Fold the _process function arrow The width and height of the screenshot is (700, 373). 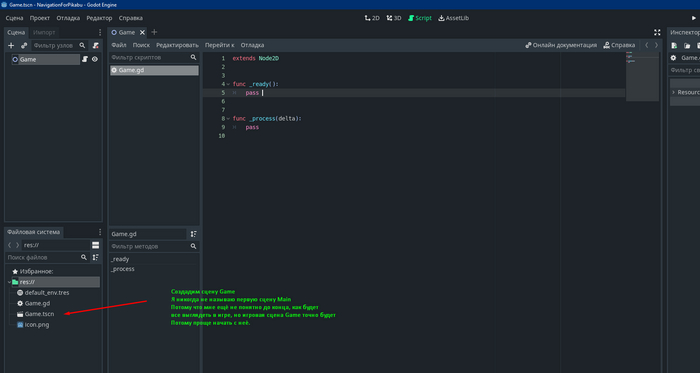[x=228, y=119]
